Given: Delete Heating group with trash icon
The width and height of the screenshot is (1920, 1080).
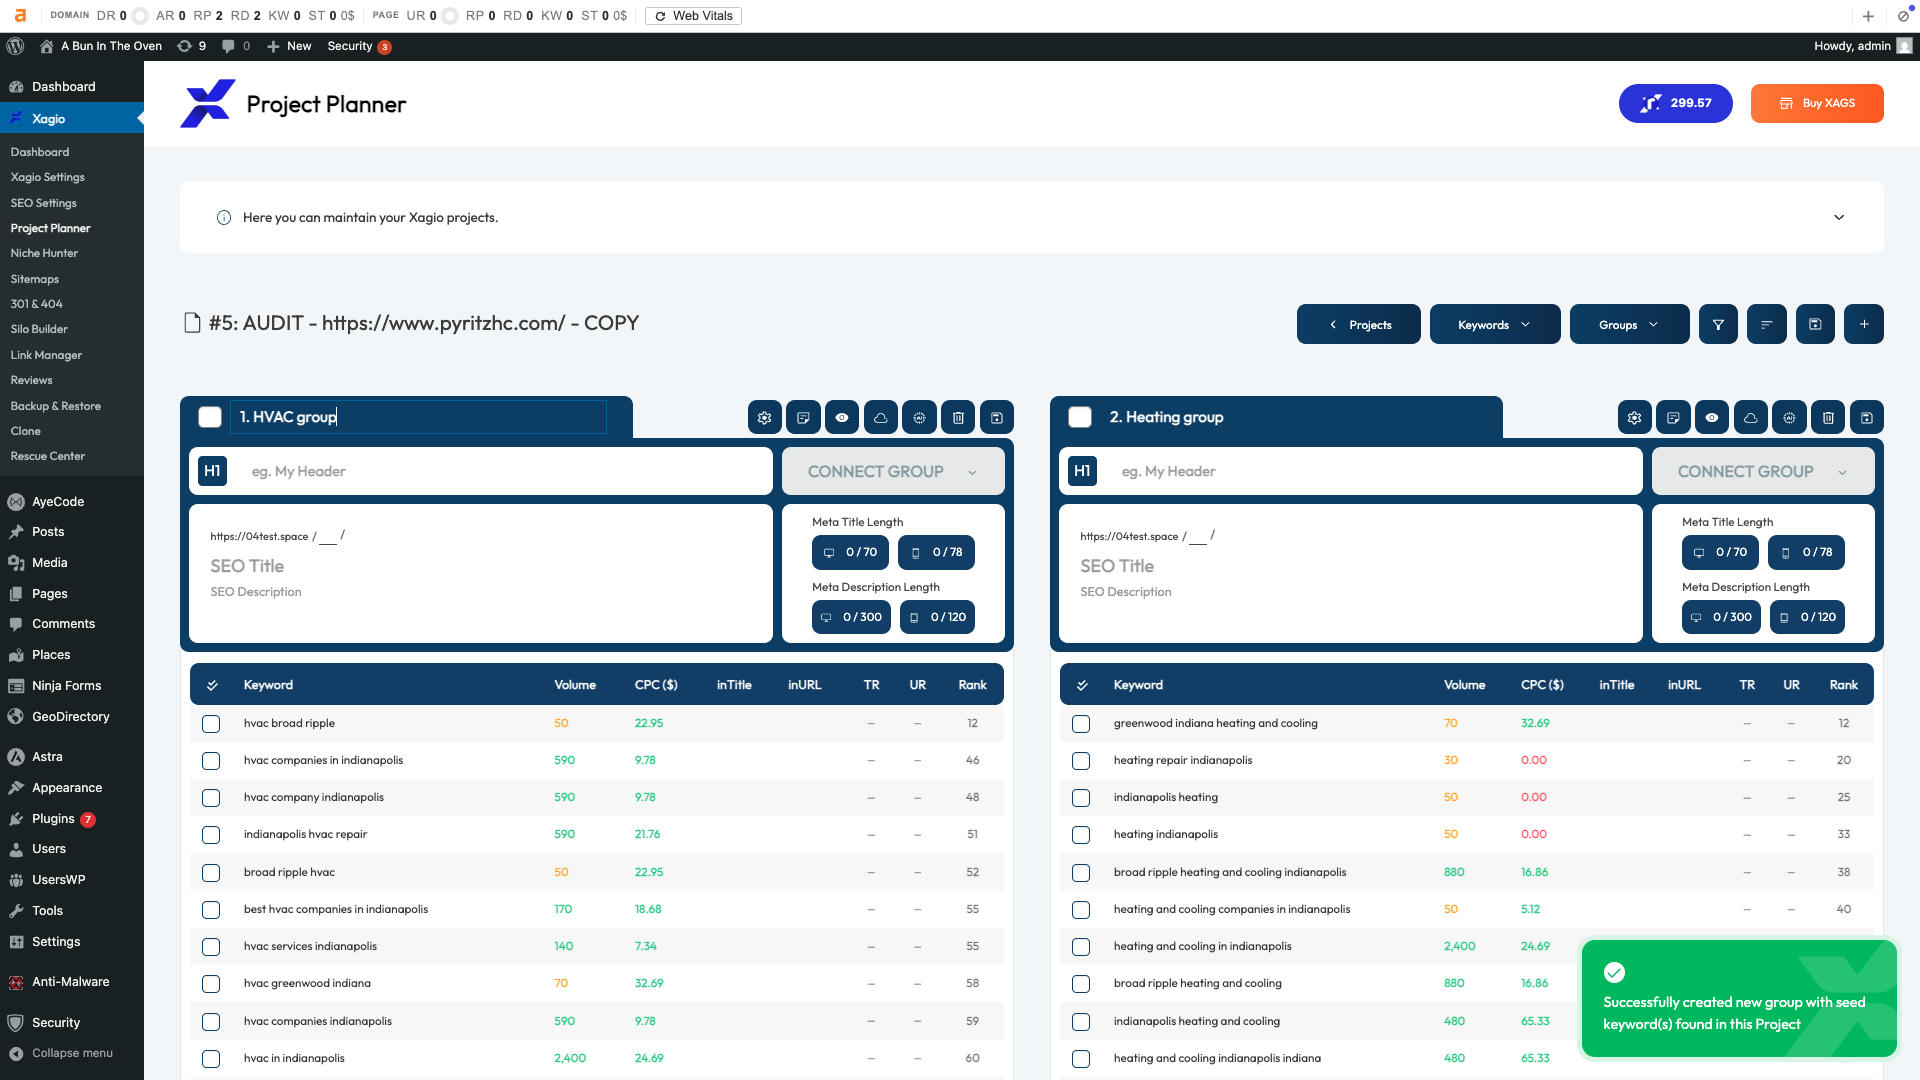Looking at the screenshot, I should [1828, 418].
